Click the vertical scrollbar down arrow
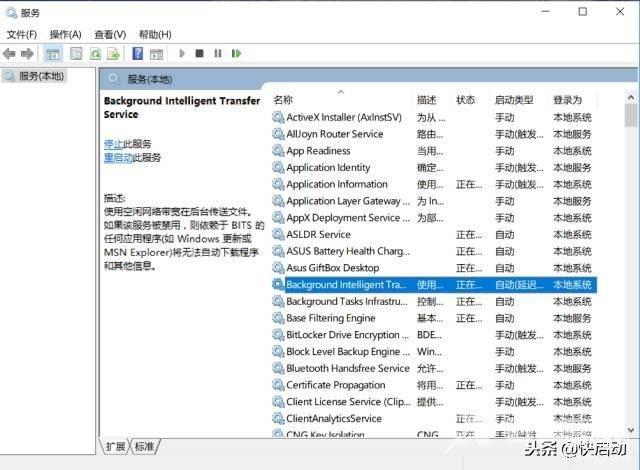The image size is (640, 470). click(x=631, y=430)
